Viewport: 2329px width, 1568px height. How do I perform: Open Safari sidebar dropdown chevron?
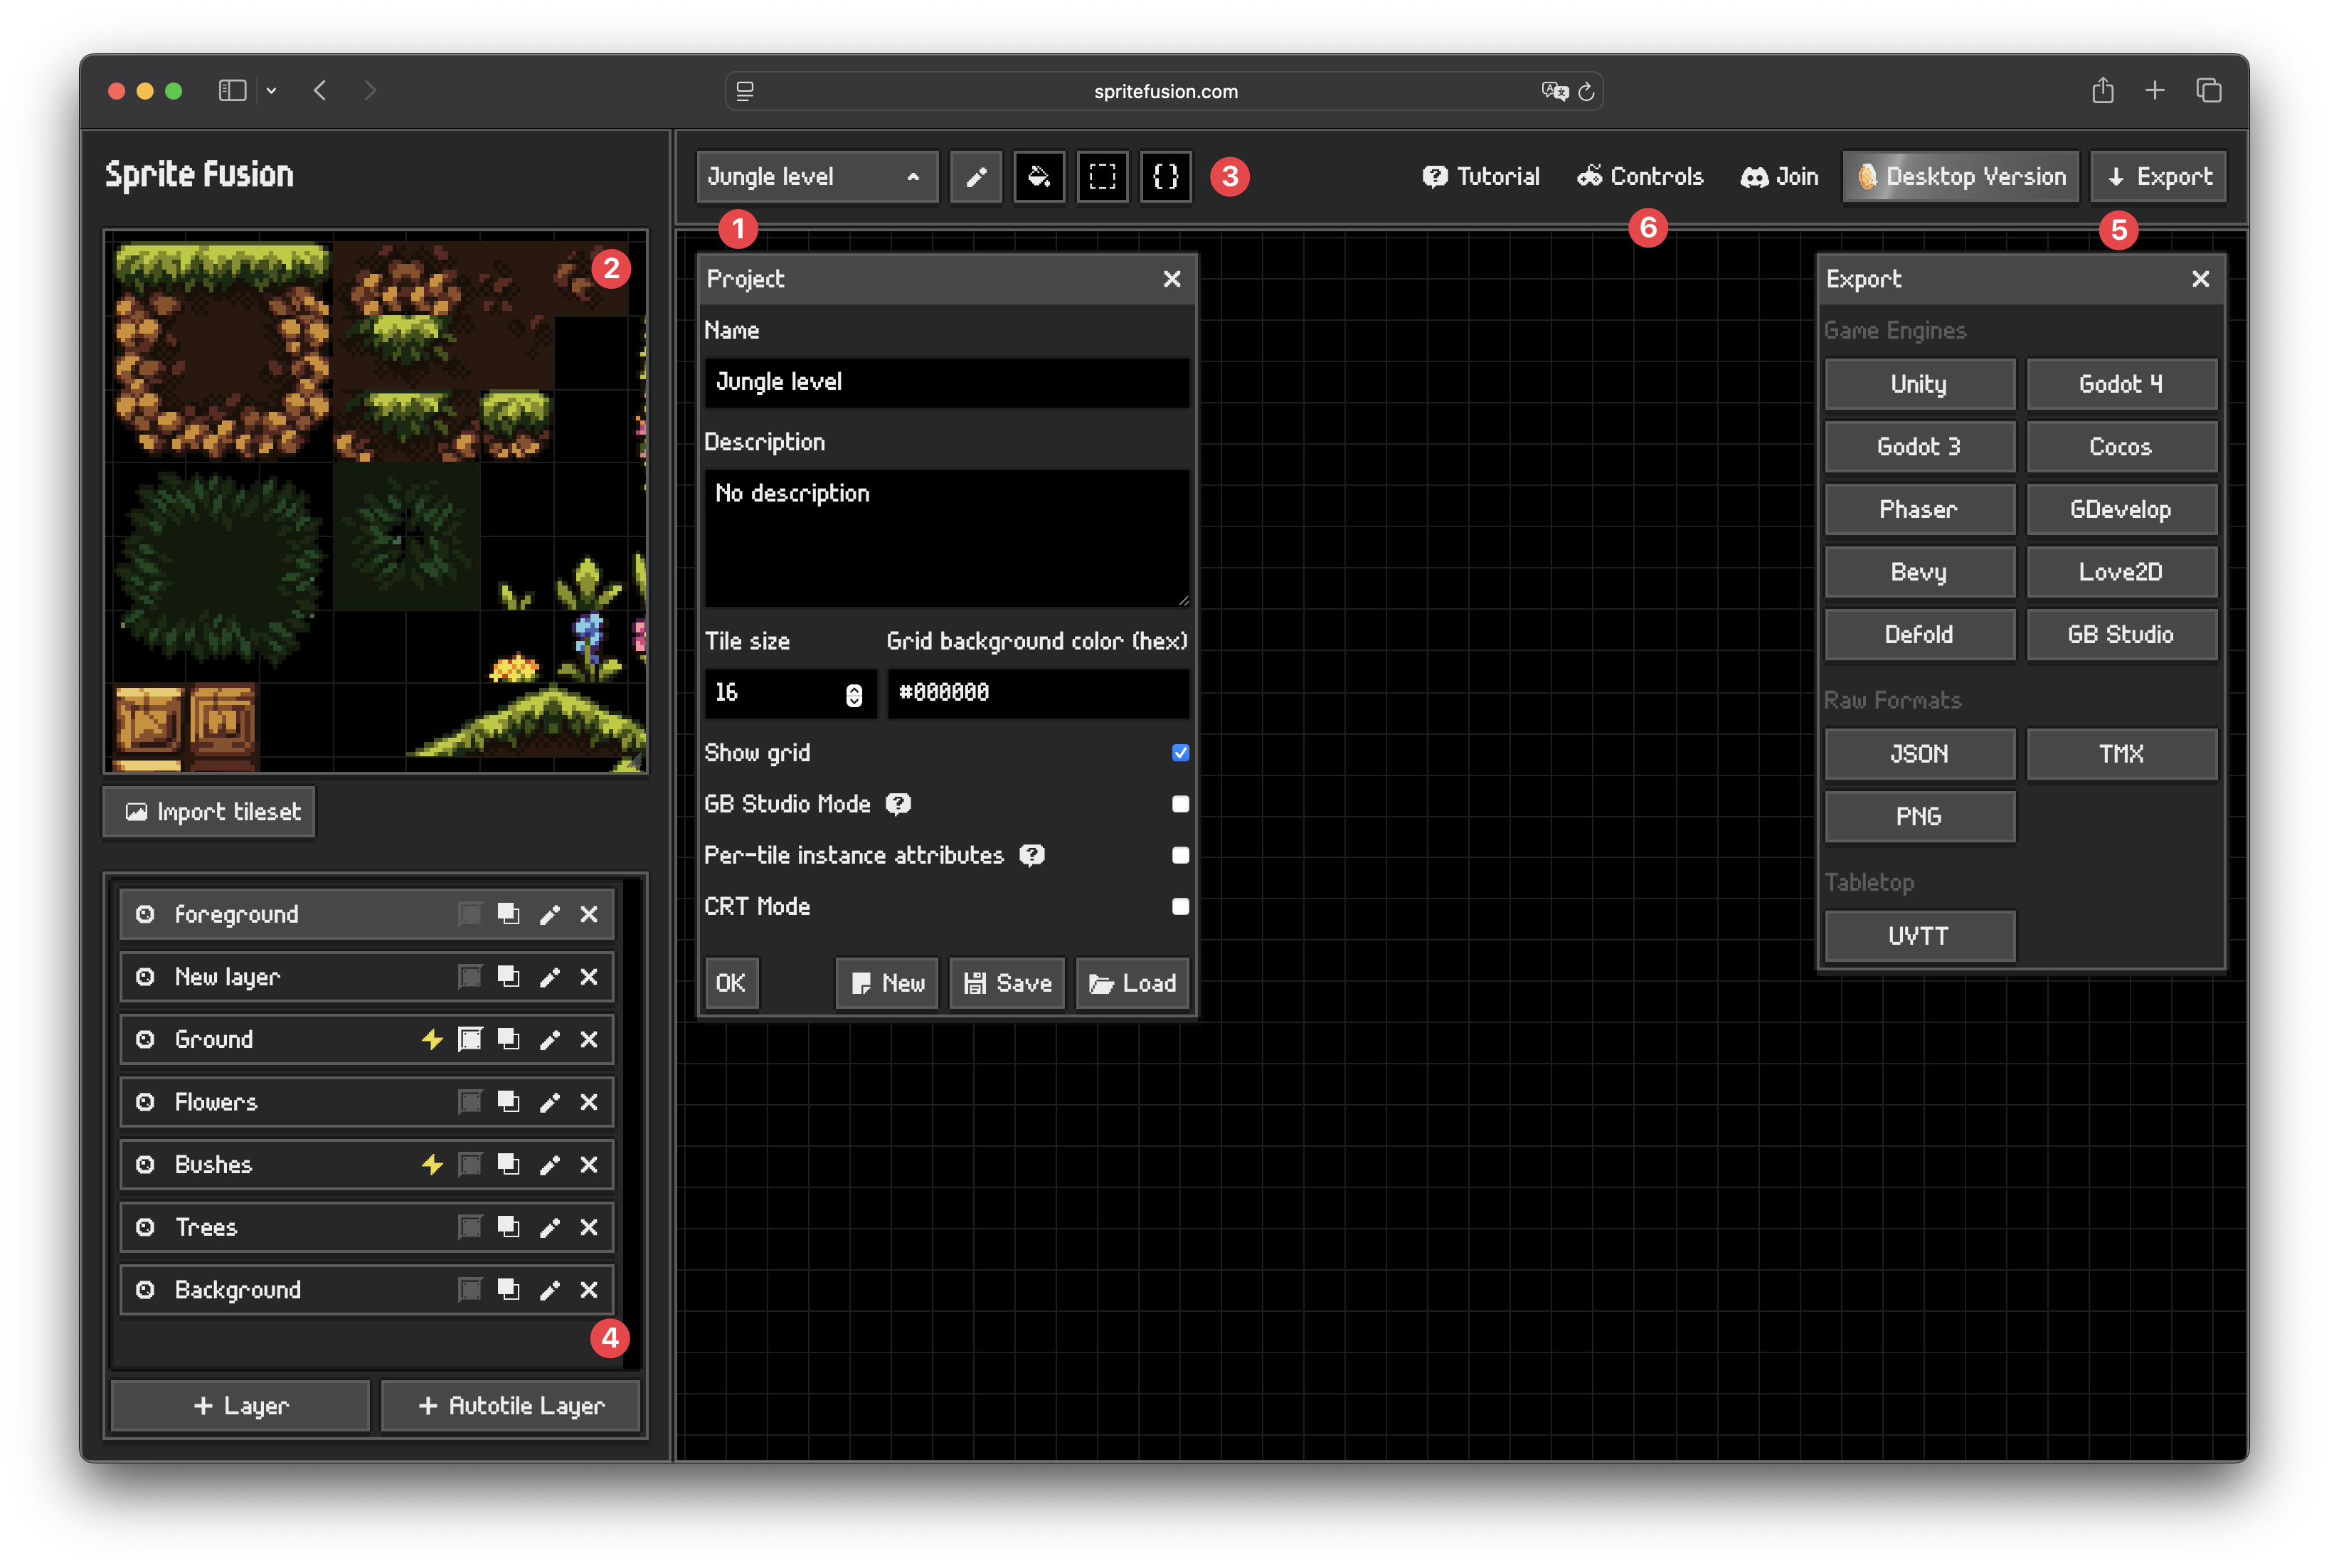[271, 91]
